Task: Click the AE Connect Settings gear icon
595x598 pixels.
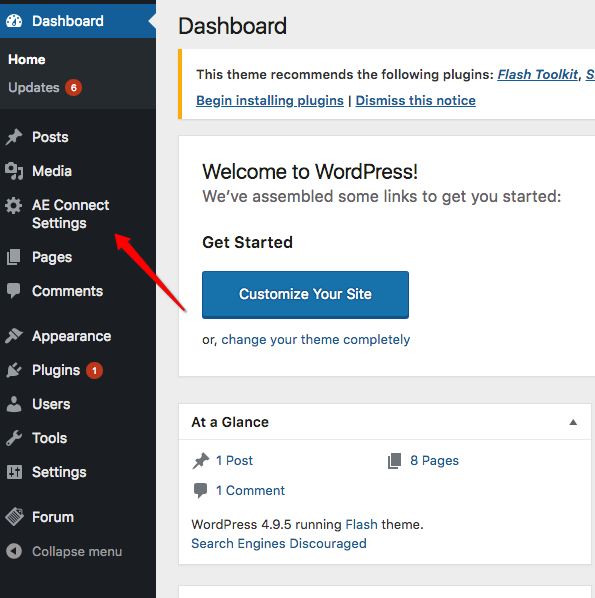Action: click(x=14, y=206)
